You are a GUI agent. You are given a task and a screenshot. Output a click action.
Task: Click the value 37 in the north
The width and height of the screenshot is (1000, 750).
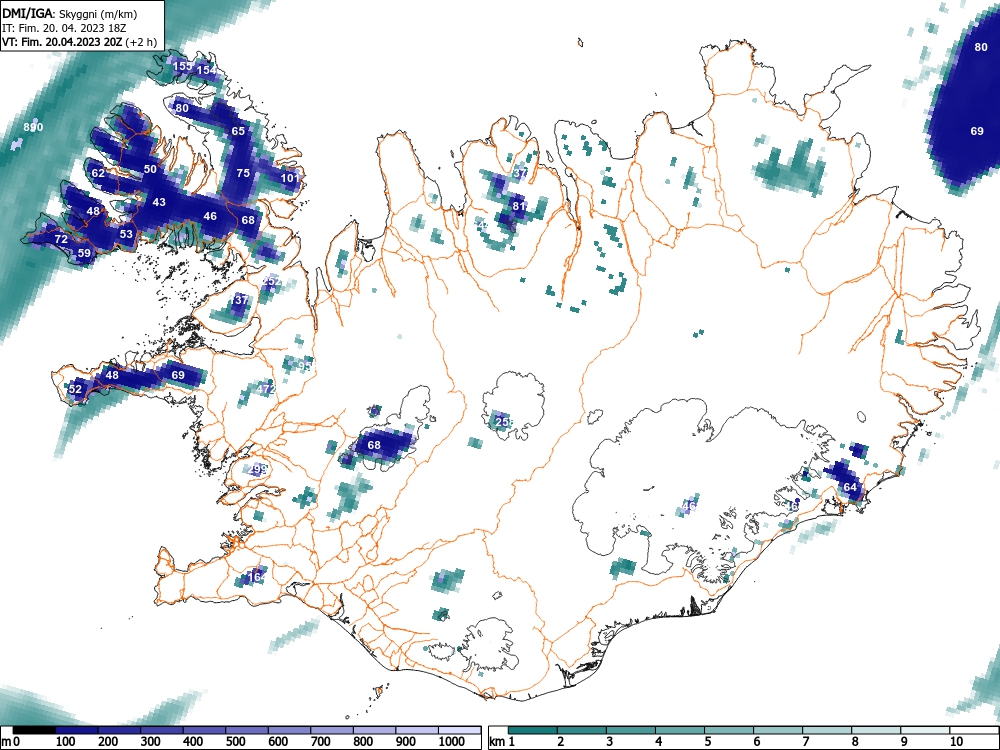(x=520, y=173)
